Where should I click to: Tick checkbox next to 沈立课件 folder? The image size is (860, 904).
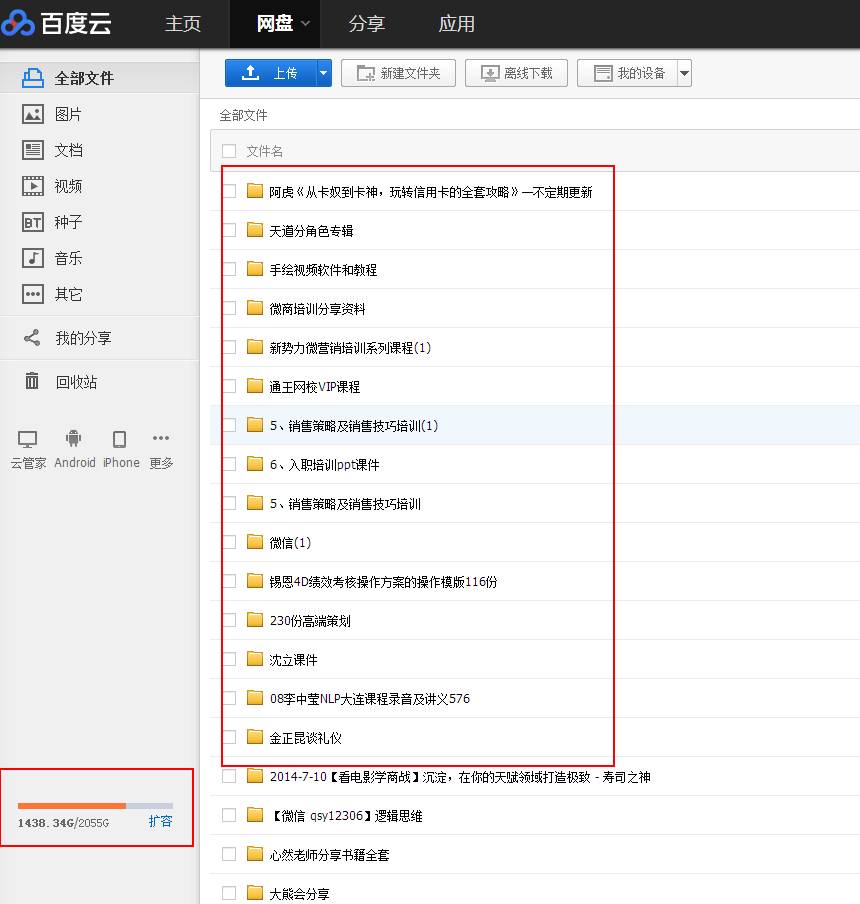(229, 659)
